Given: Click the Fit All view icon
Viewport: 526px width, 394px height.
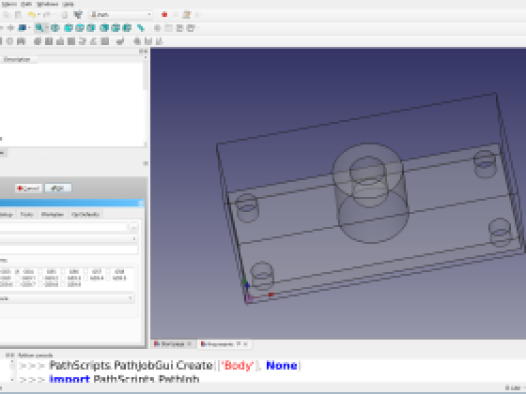Looking at the screenshot, I should (39, 28).
